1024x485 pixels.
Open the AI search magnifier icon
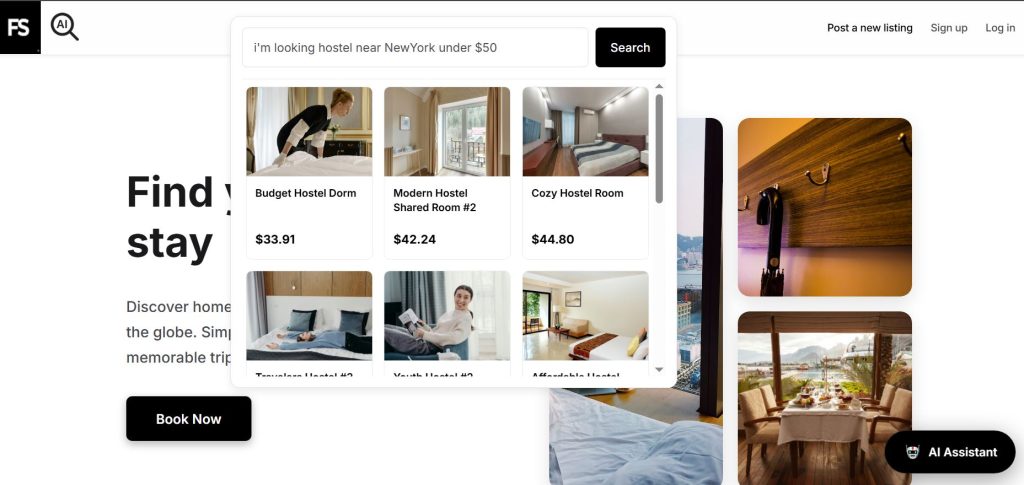click(x=65, y=27)
